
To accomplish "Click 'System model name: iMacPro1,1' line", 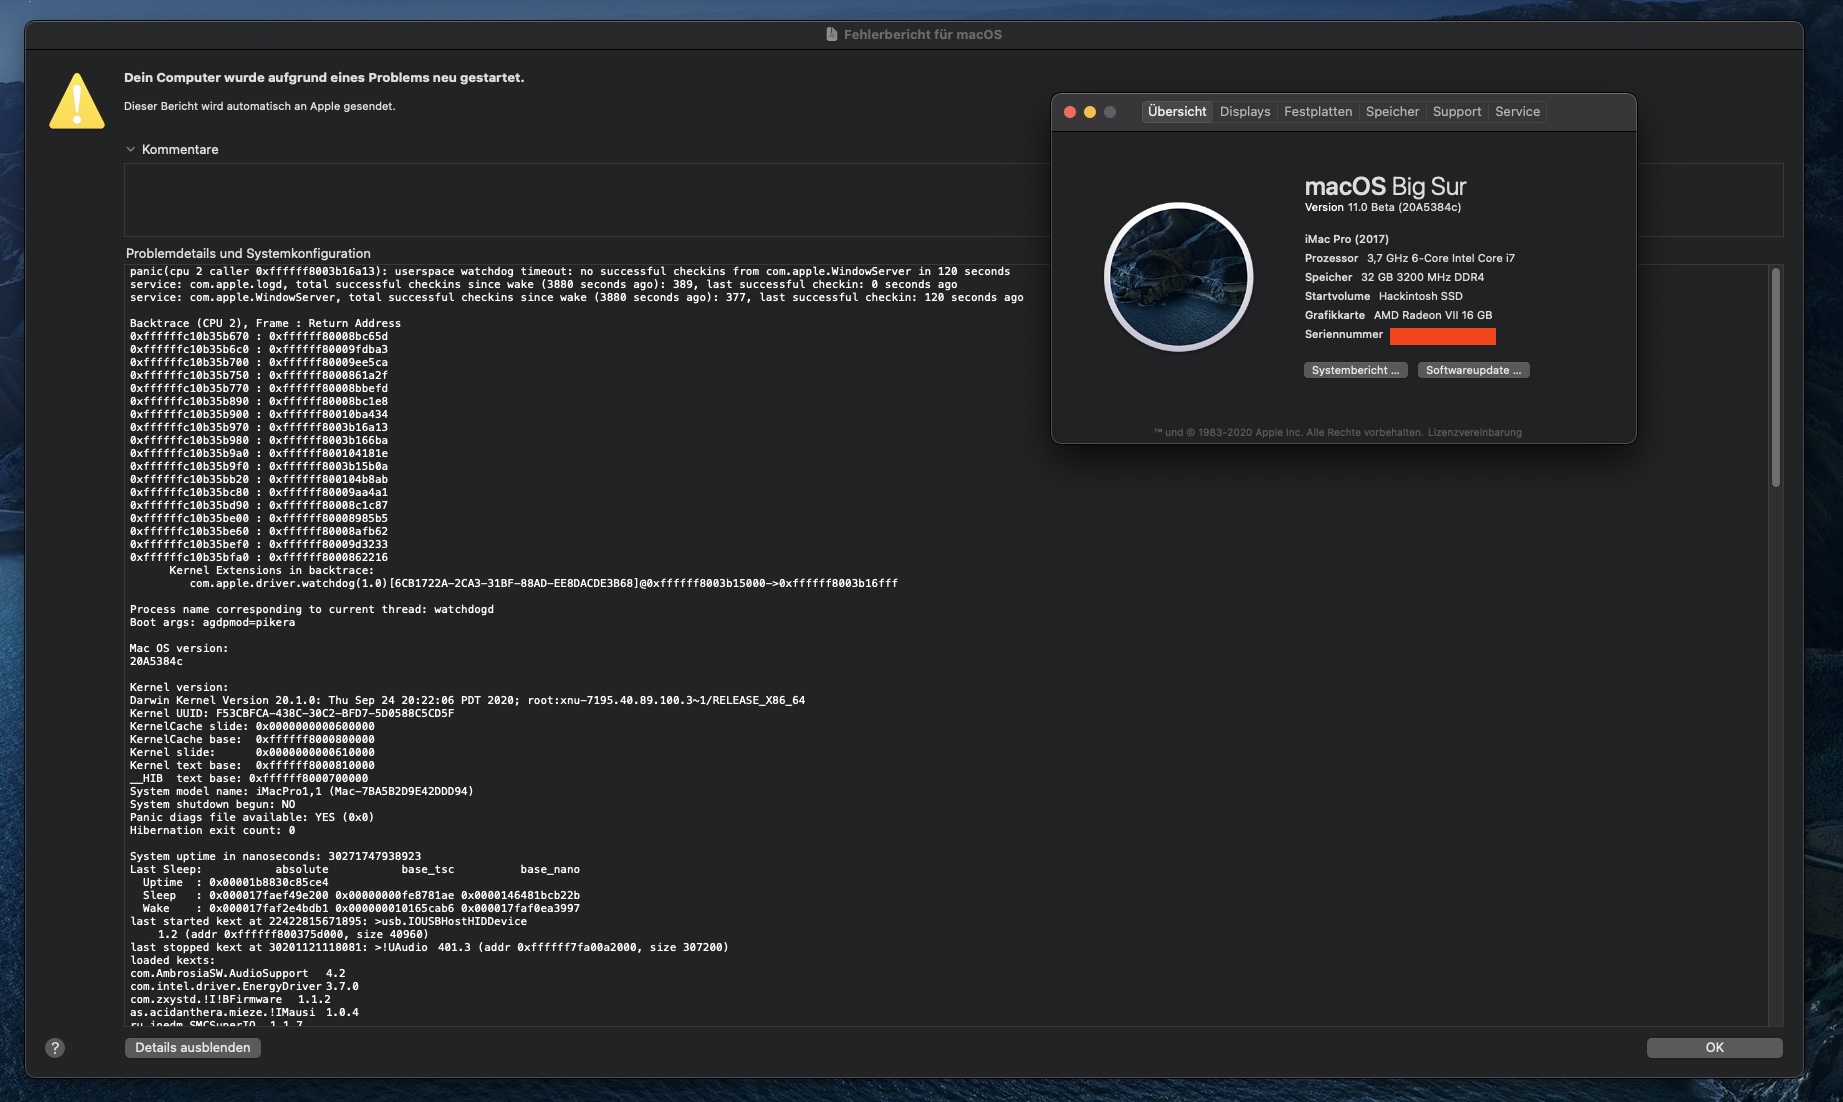I will [x=301, y=791].
